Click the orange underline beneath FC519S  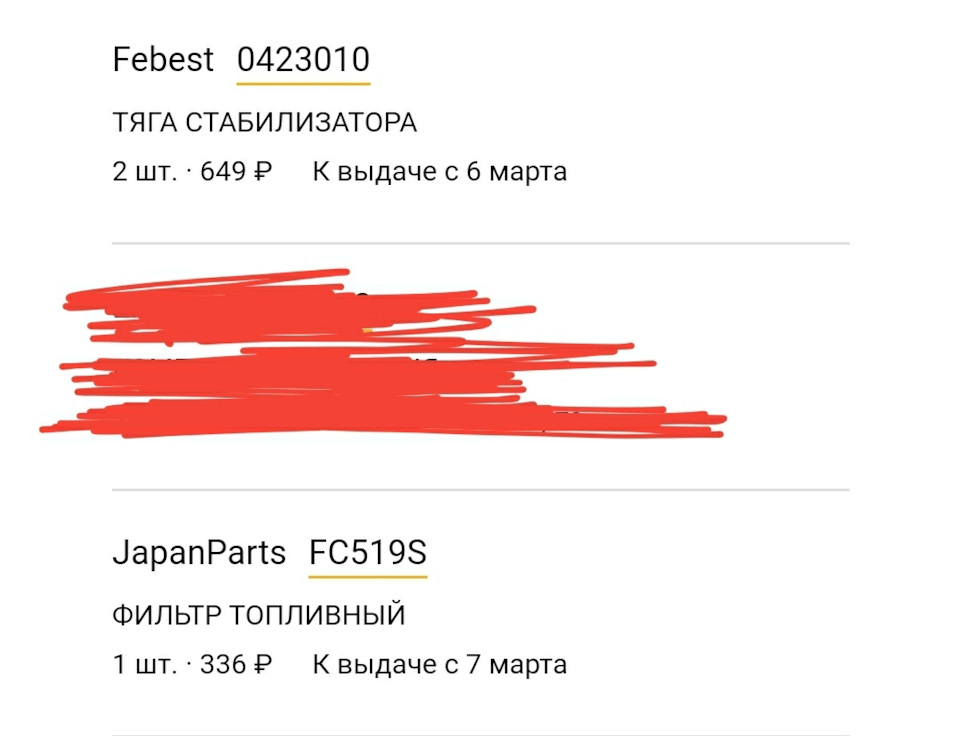367,577
